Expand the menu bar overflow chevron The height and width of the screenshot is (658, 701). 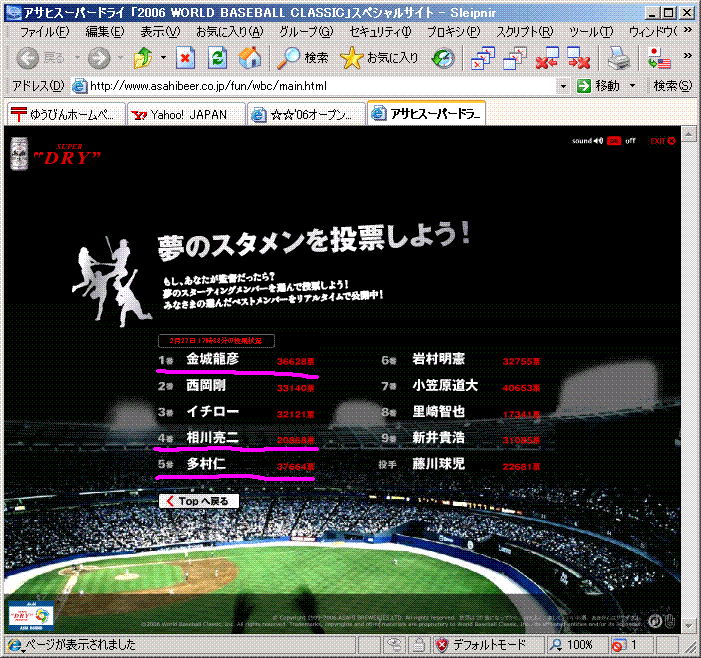[x=688, y=31]
